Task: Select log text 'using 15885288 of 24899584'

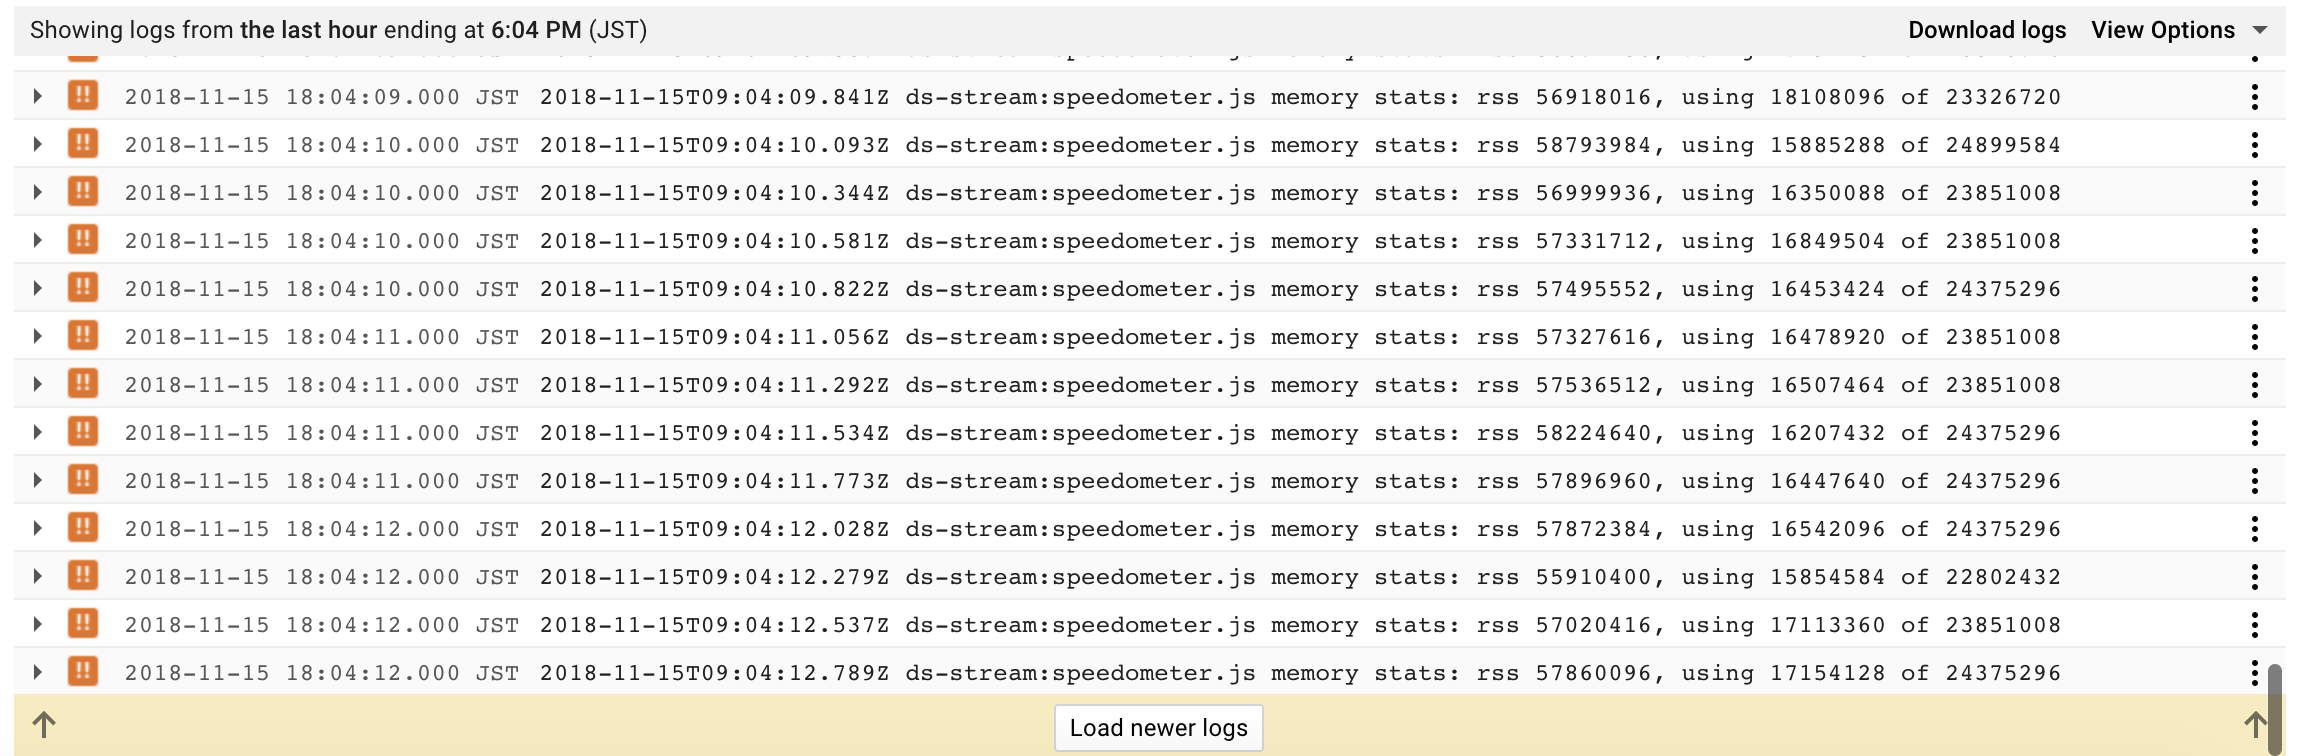Action: pyautogui.click(x=1871, y=145)
